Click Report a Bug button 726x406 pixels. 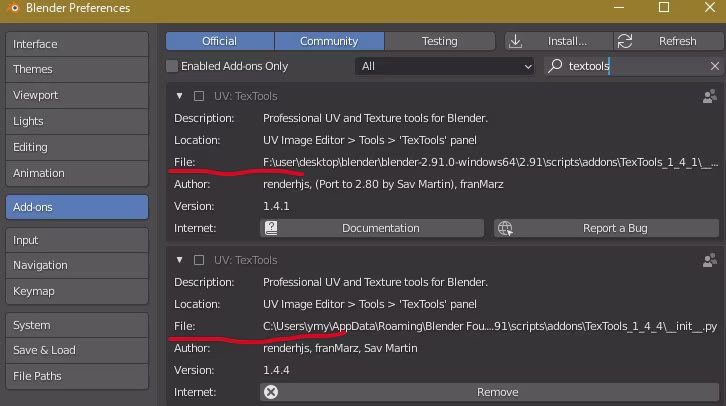(x=607, y=228)
